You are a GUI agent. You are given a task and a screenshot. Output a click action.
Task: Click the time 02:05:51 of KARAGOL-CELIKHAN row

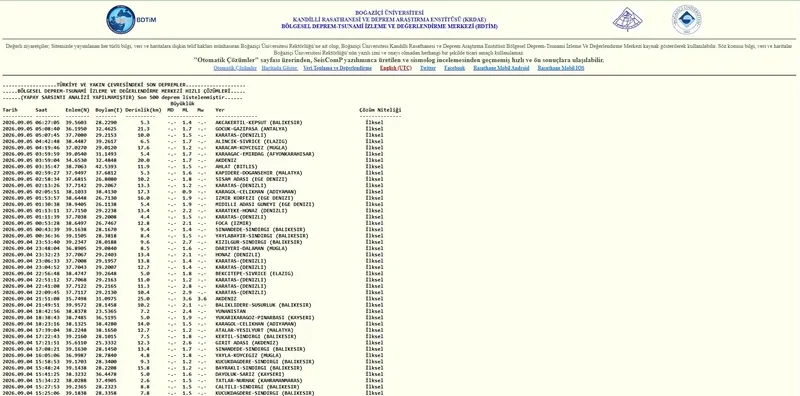[47, 192]
